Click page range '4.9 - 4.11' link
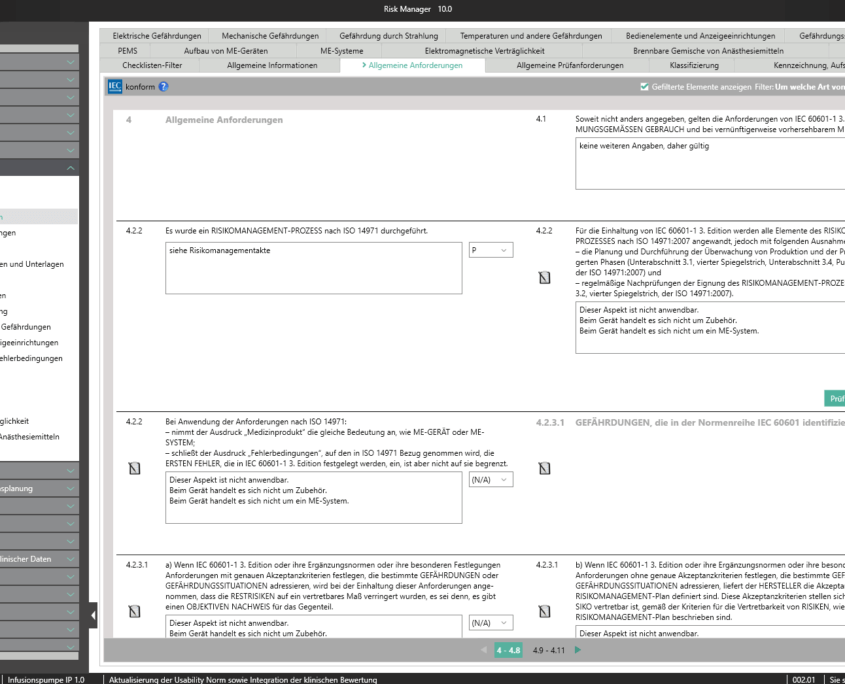Viewport: 845px width, 684px height. [551, 650]
